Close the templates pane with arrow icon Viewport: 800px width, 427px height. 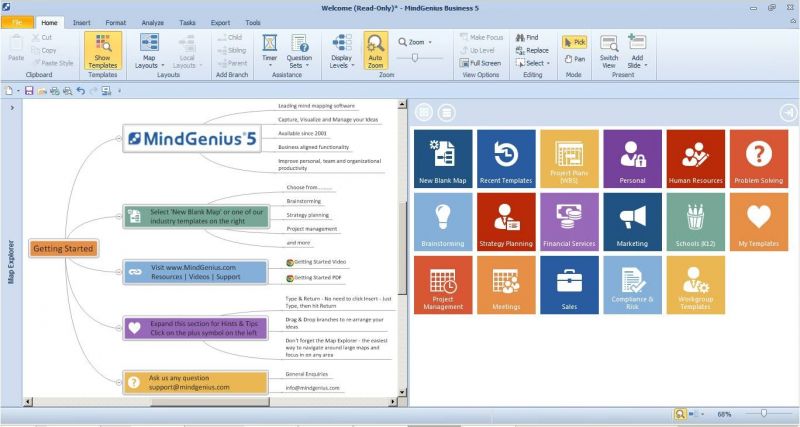(x=789, y=113)
